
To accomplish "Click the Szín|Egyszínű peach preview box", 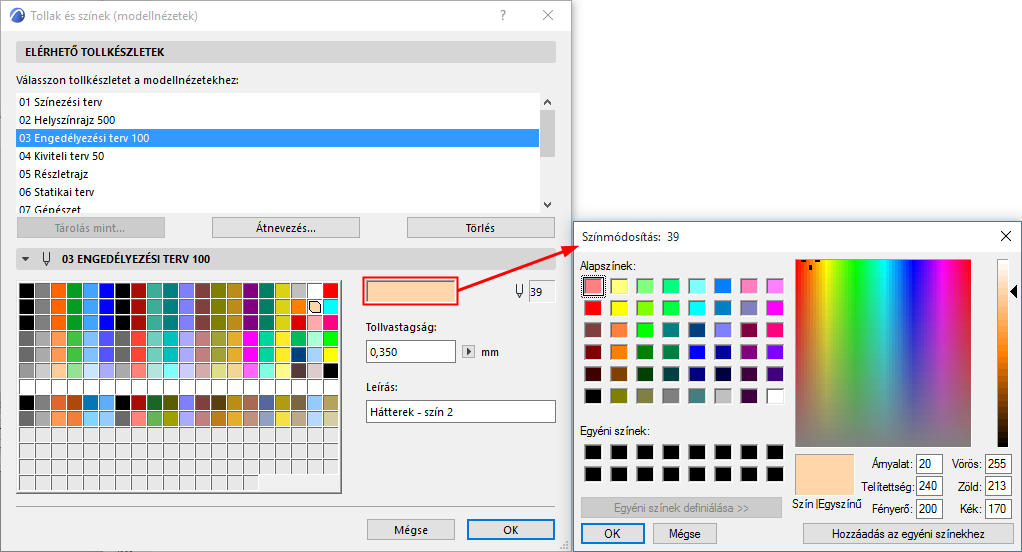I will [825, 475].
